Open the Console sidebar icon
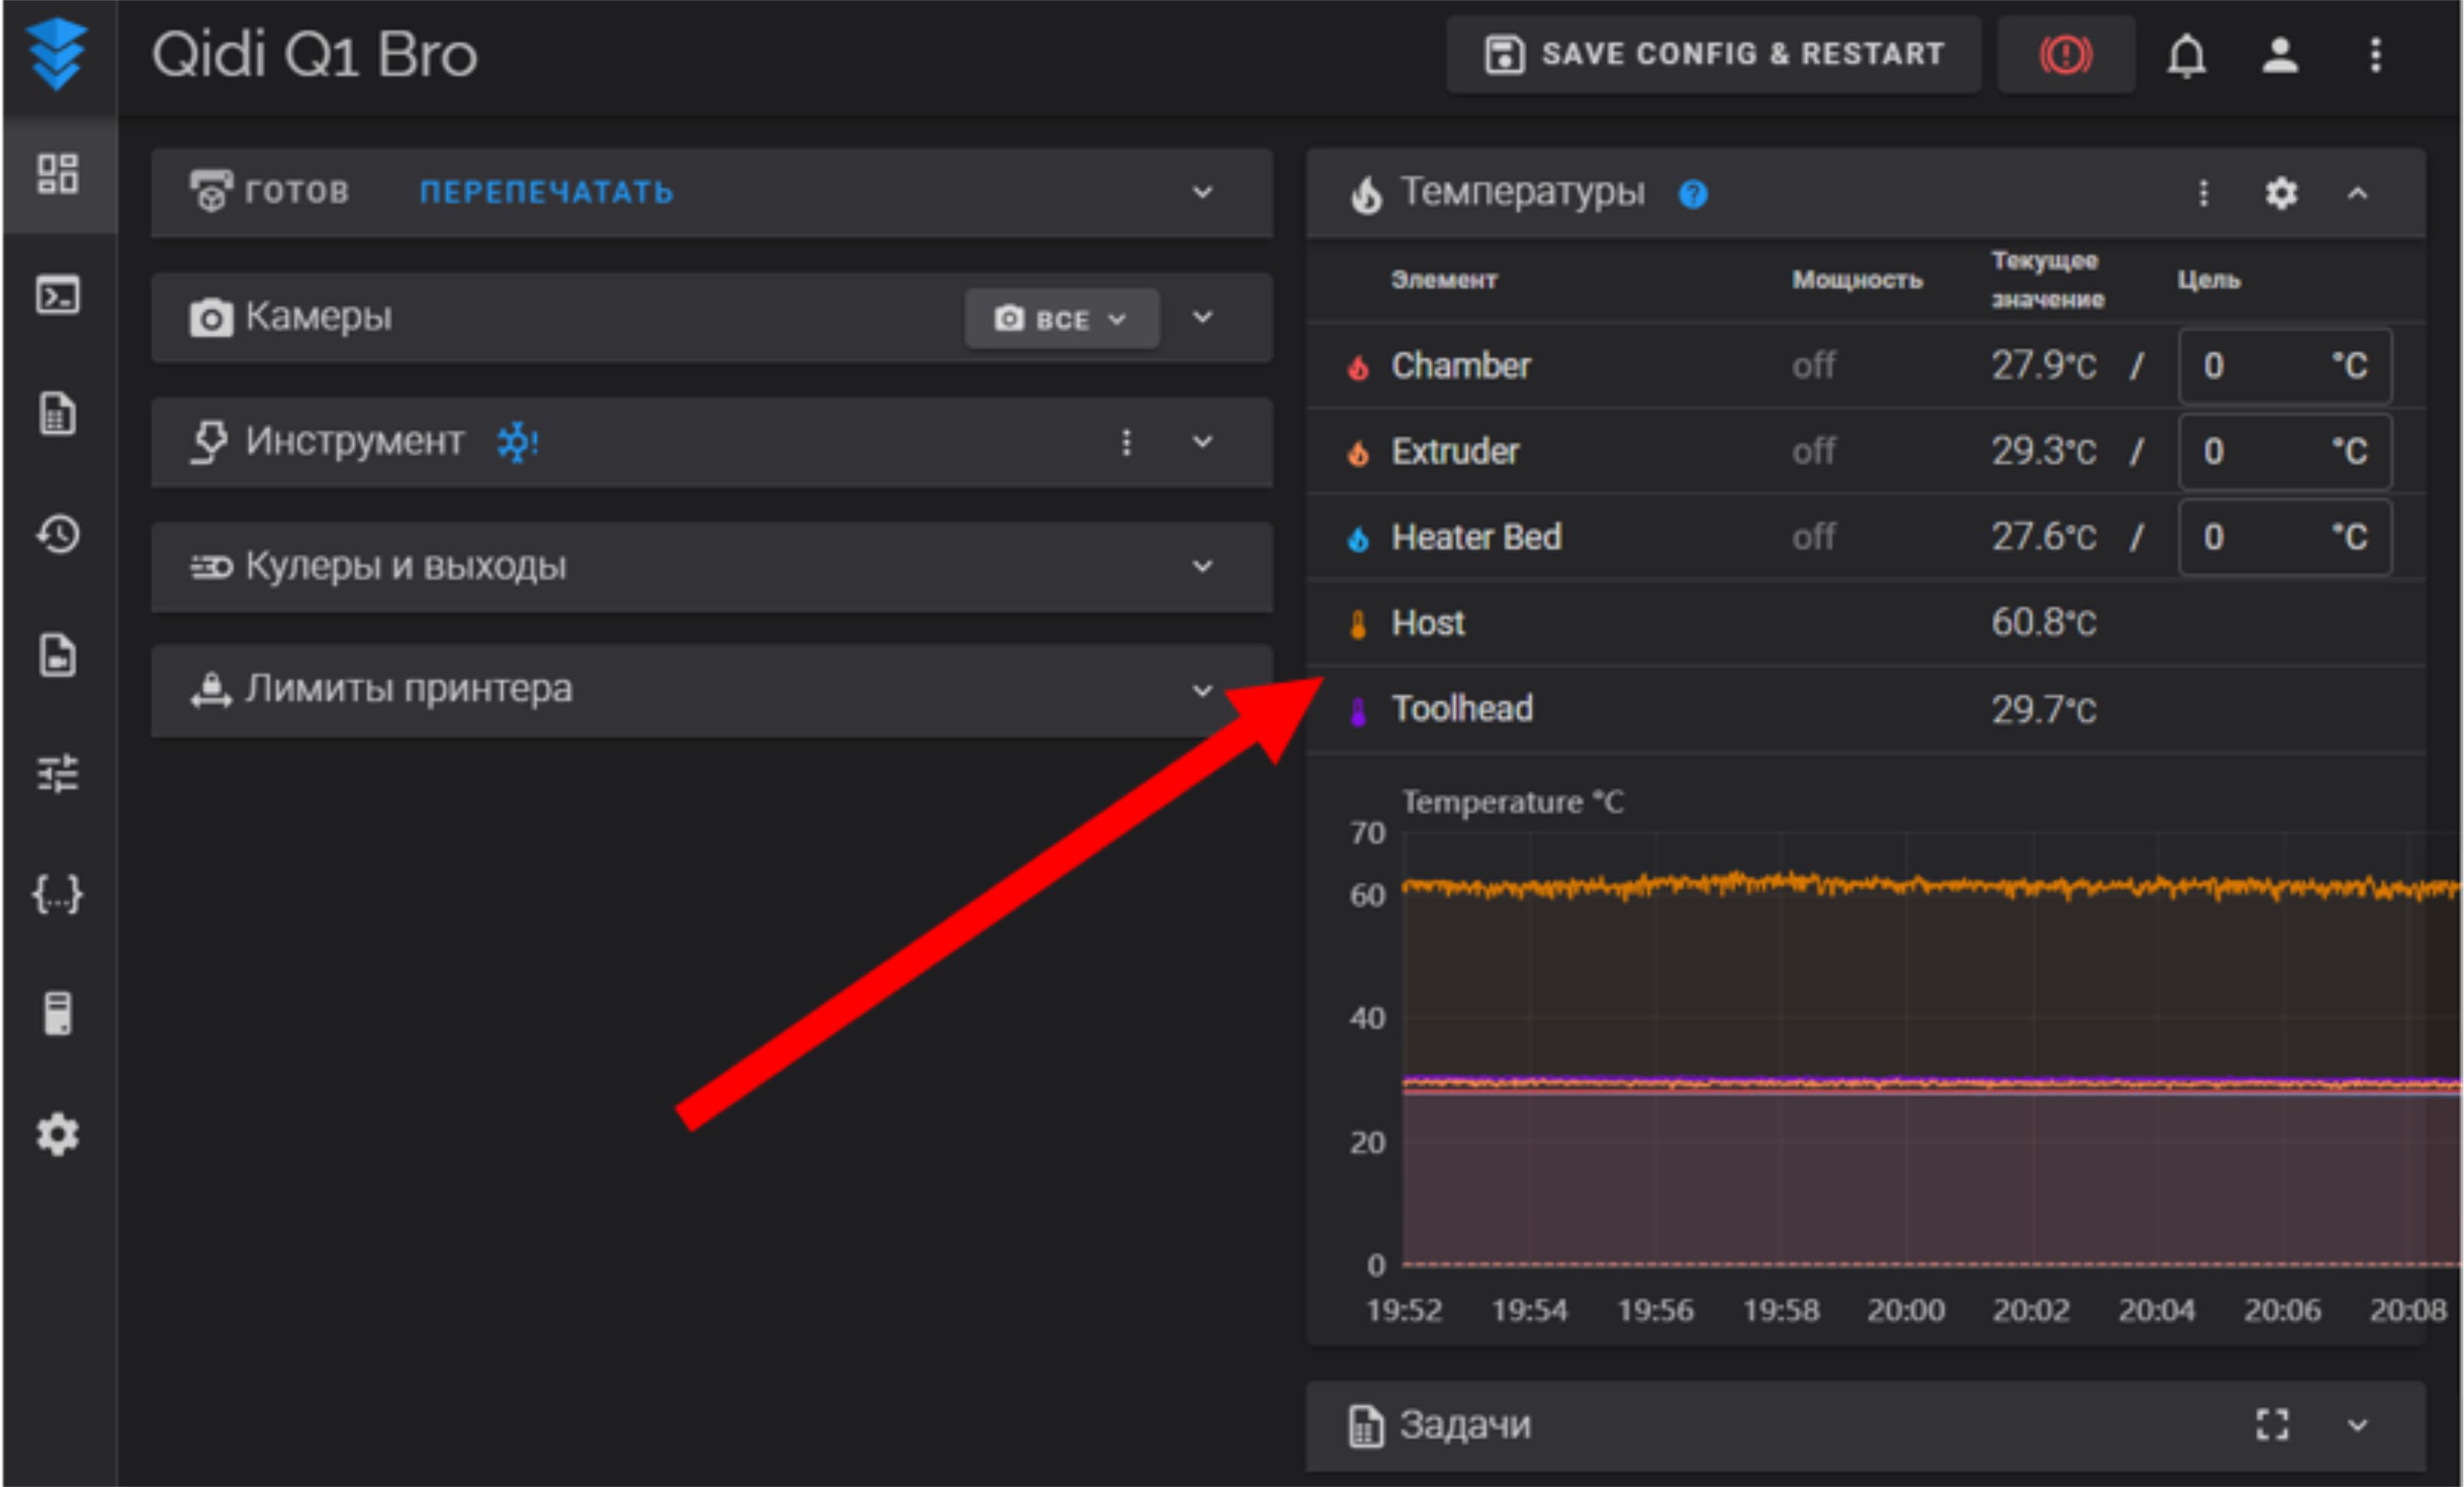 click(x=57, y=295)
